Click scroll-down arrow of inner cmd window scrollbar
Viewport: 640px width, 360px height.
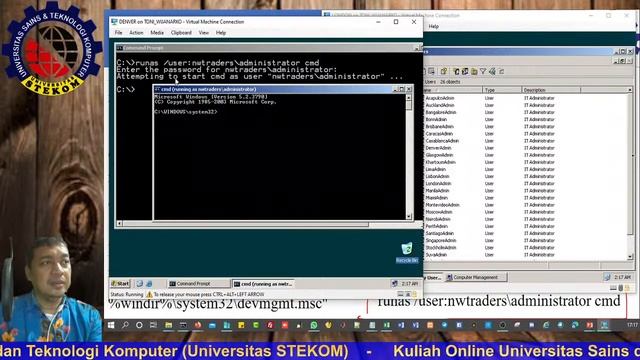(409, 217)
